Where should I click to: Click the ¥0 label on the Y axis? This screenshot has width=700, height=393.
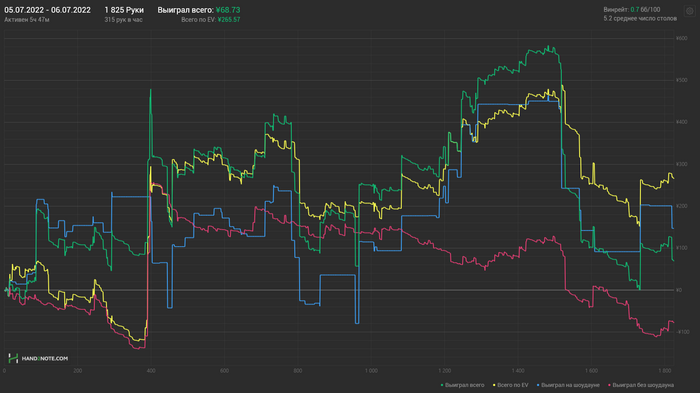pyautogui.click(x=679, y=290)
